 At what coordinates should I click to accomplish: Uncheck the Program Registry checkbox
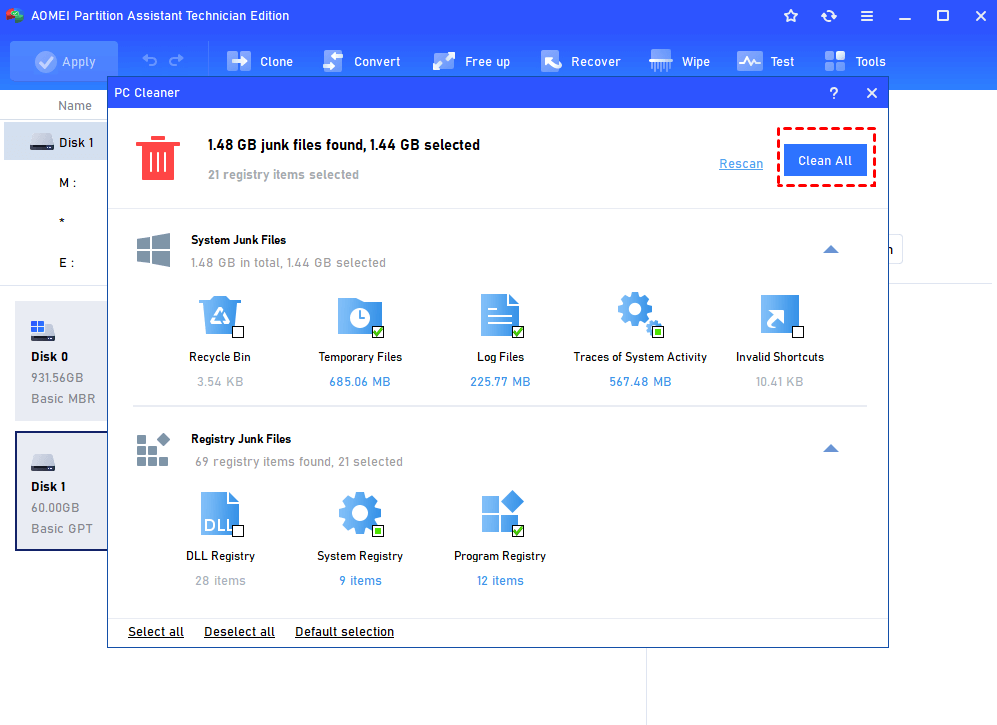tap(518, 531)
